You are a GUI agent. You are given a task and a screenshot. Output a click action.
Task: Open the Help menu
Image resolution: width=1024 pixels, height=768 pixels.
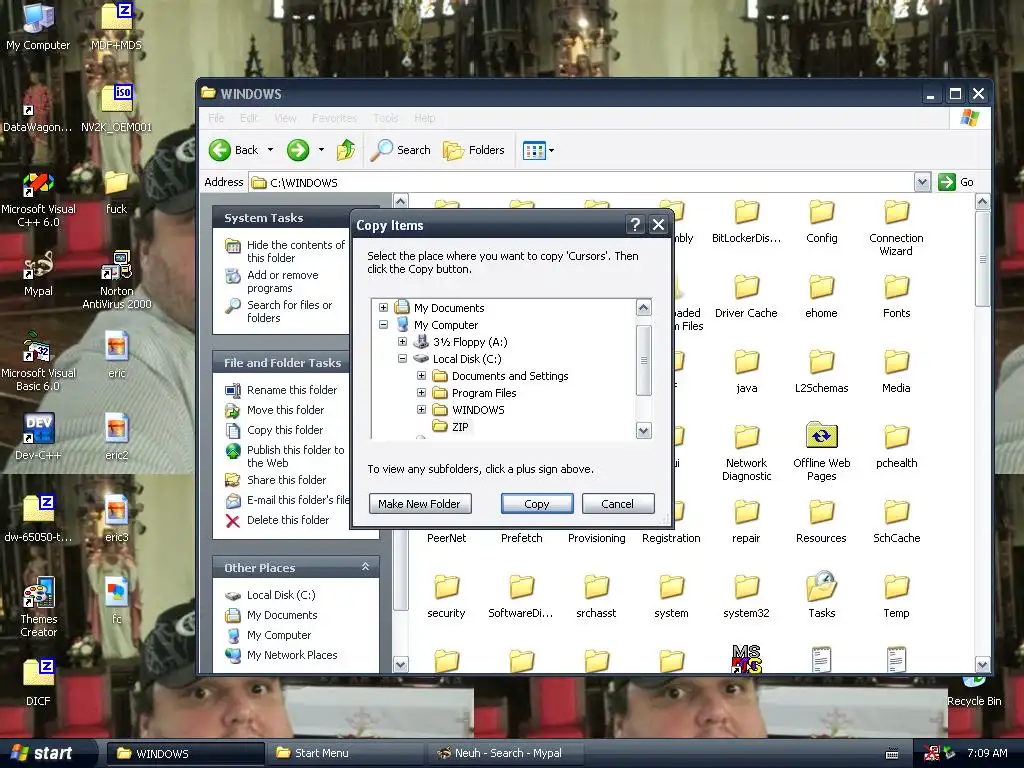(424, 118)
